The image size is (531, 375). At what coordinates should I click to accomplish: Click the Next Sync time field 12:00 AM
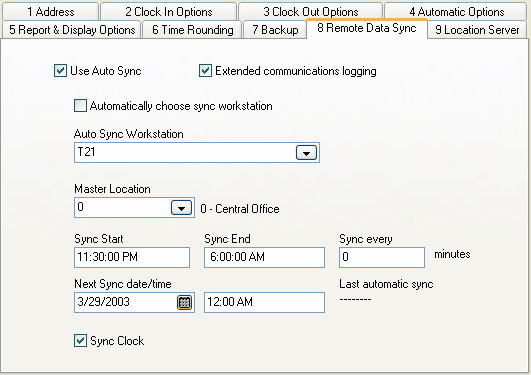[264, 302]
